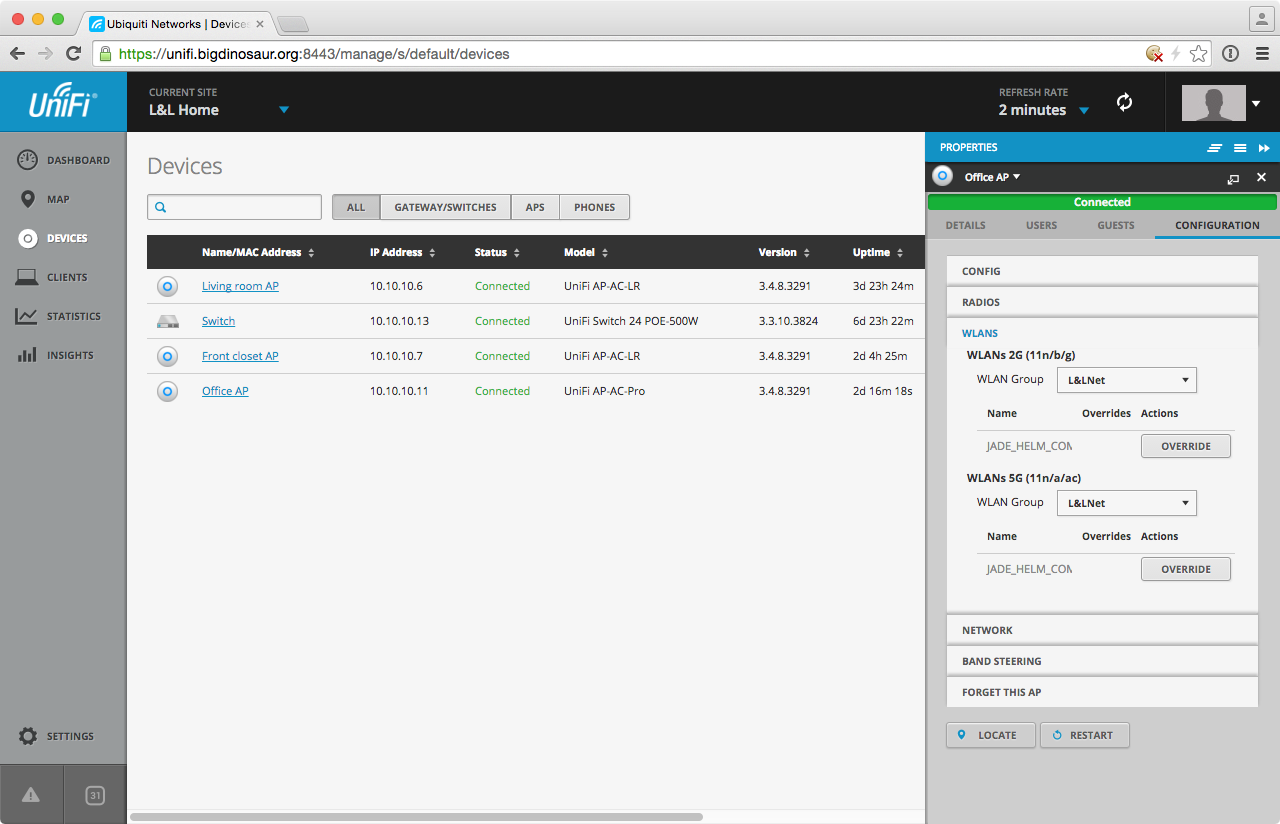Open the Map pin icon
Screen dimensions: 1280x824
(28, 199)
